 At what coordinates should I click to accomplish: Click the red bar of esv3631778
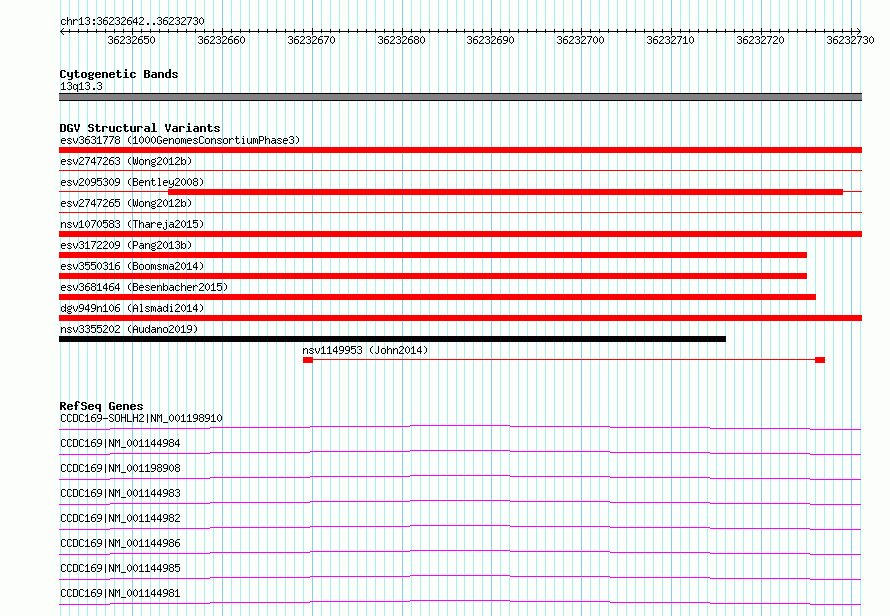(460, 150)
